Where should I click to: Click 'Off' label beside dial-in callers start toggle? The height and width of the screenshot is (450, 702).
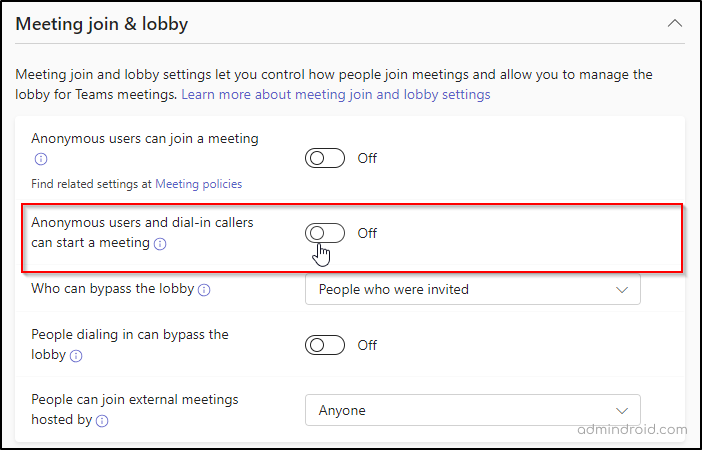coord(367,233)
